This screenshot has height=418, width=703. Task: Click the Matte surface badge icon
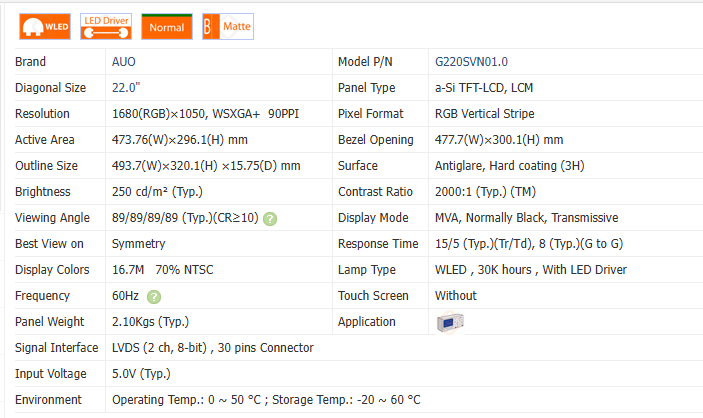pyautogui.click(x=227, y=27)
